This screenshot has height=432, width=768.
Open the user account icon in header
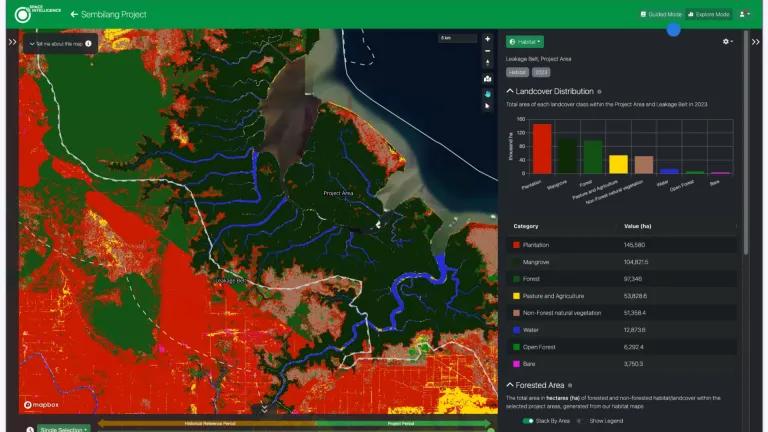[744, 15]
